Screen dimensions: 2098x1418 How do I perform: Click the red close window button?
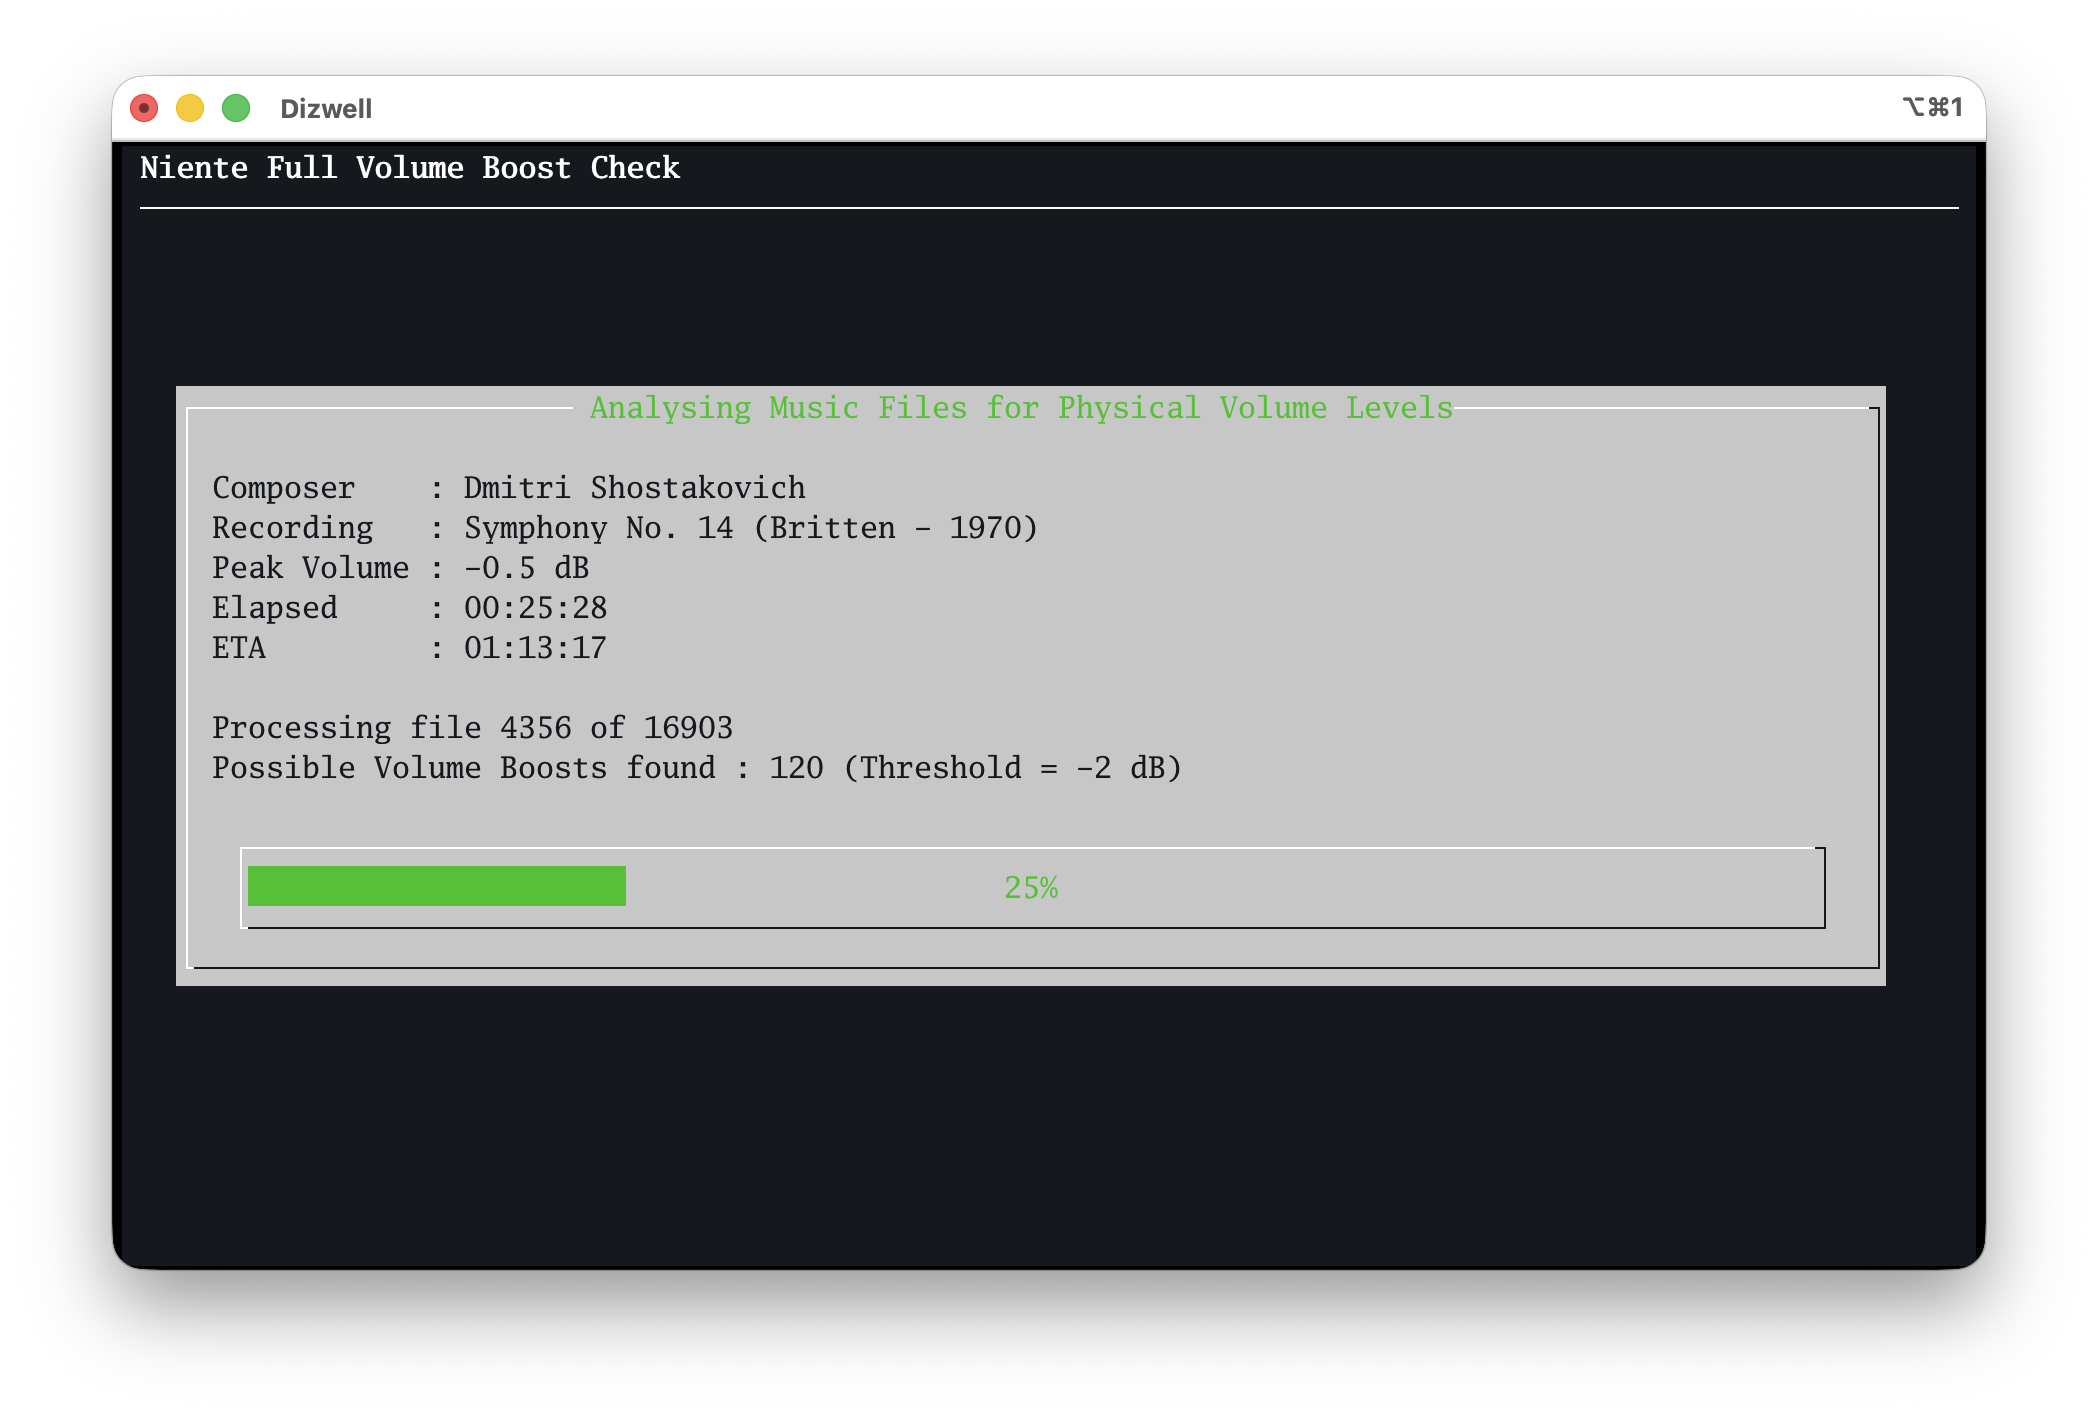click(144, 108)
